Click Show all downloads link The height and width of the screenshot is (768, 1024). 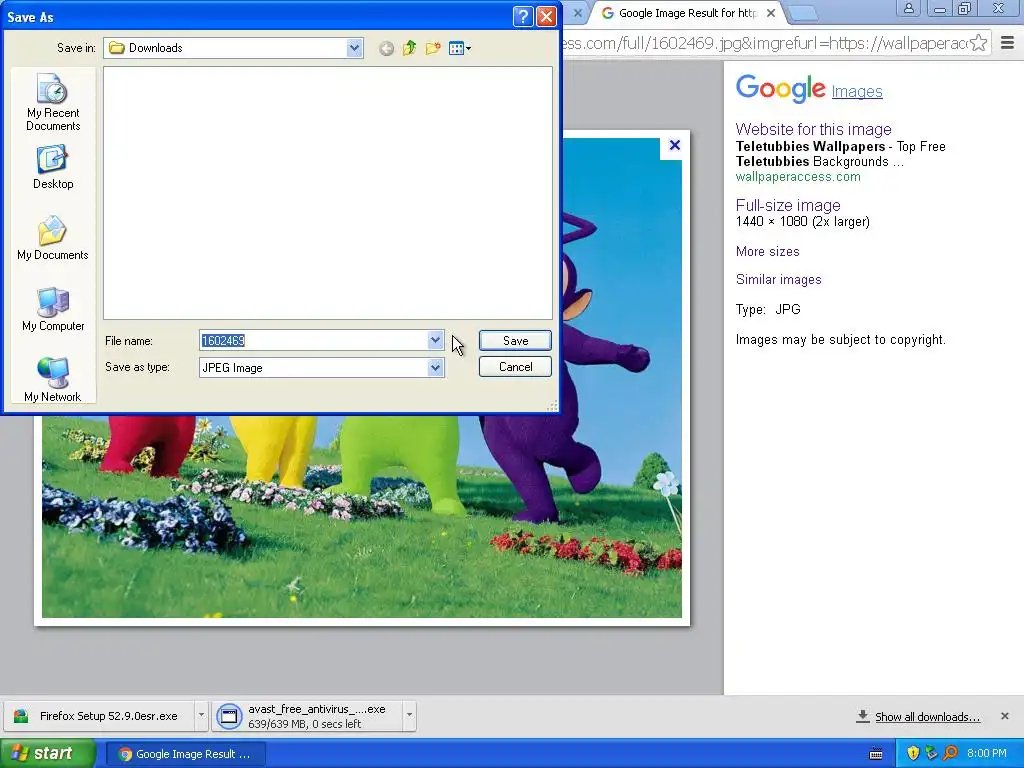[x=927, y=716]
